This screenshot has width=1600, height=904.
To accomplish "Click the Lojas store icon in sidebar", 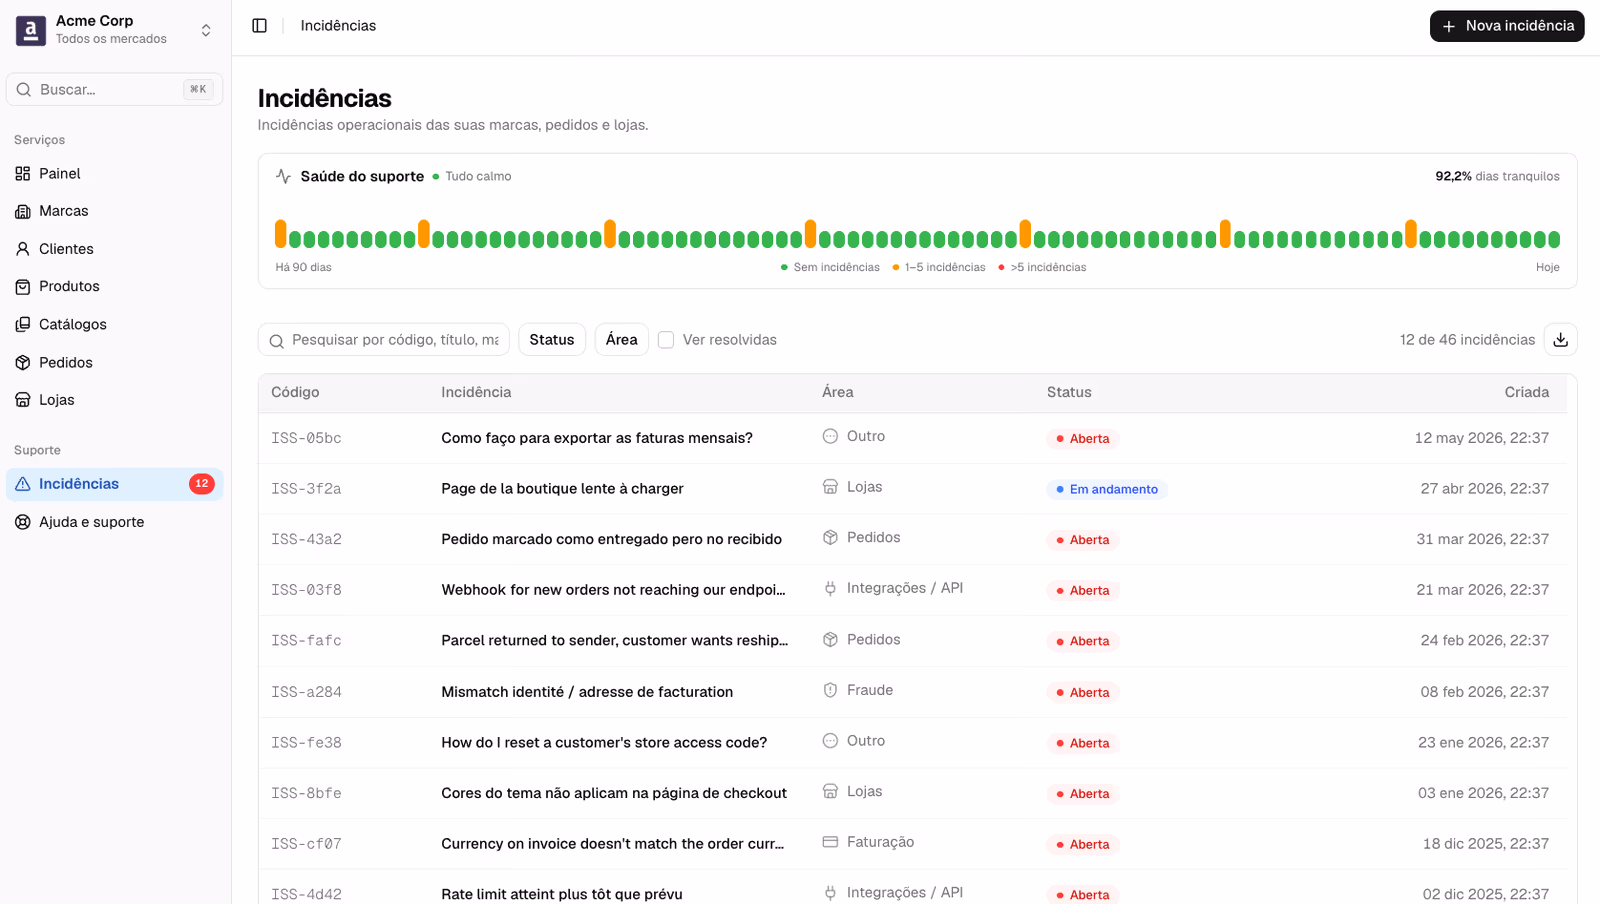I will pyautogui.click(x=23, y=400).
